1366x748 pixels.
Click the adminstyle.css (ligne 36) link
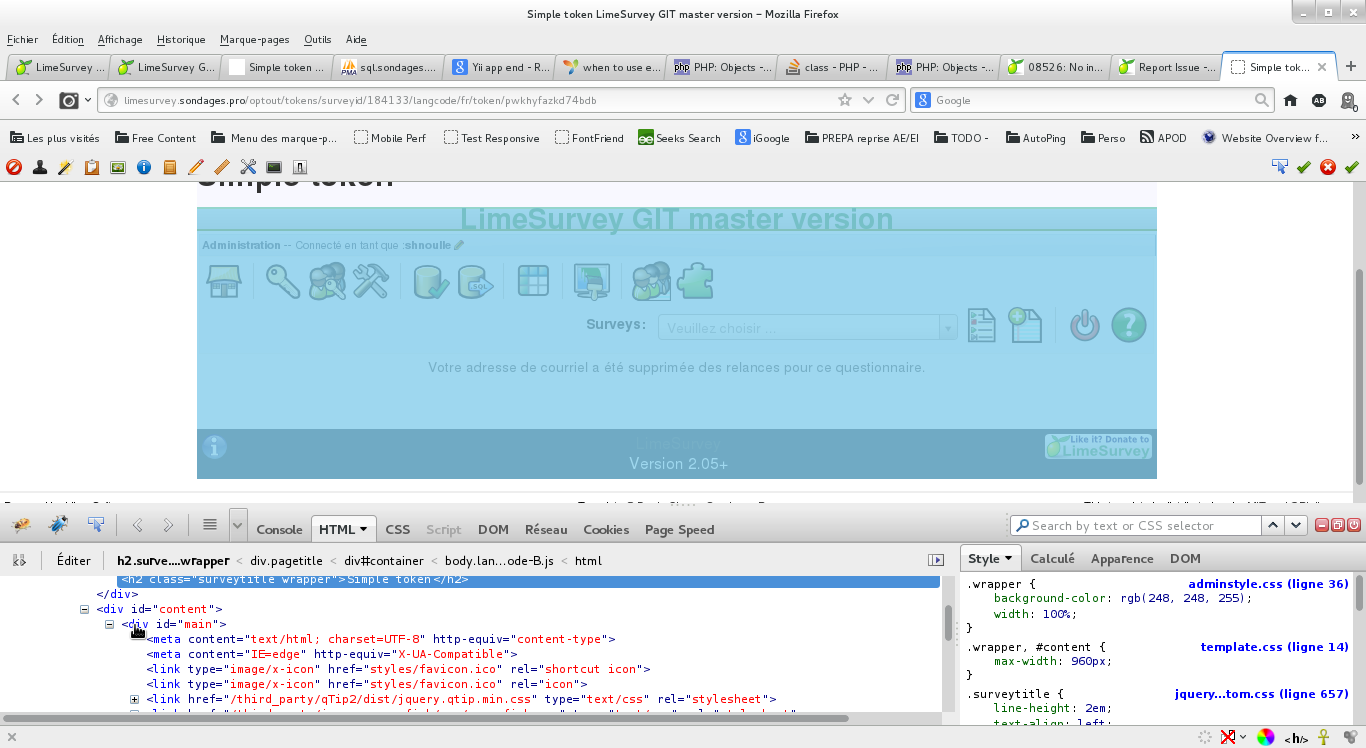click(1268, 584)
